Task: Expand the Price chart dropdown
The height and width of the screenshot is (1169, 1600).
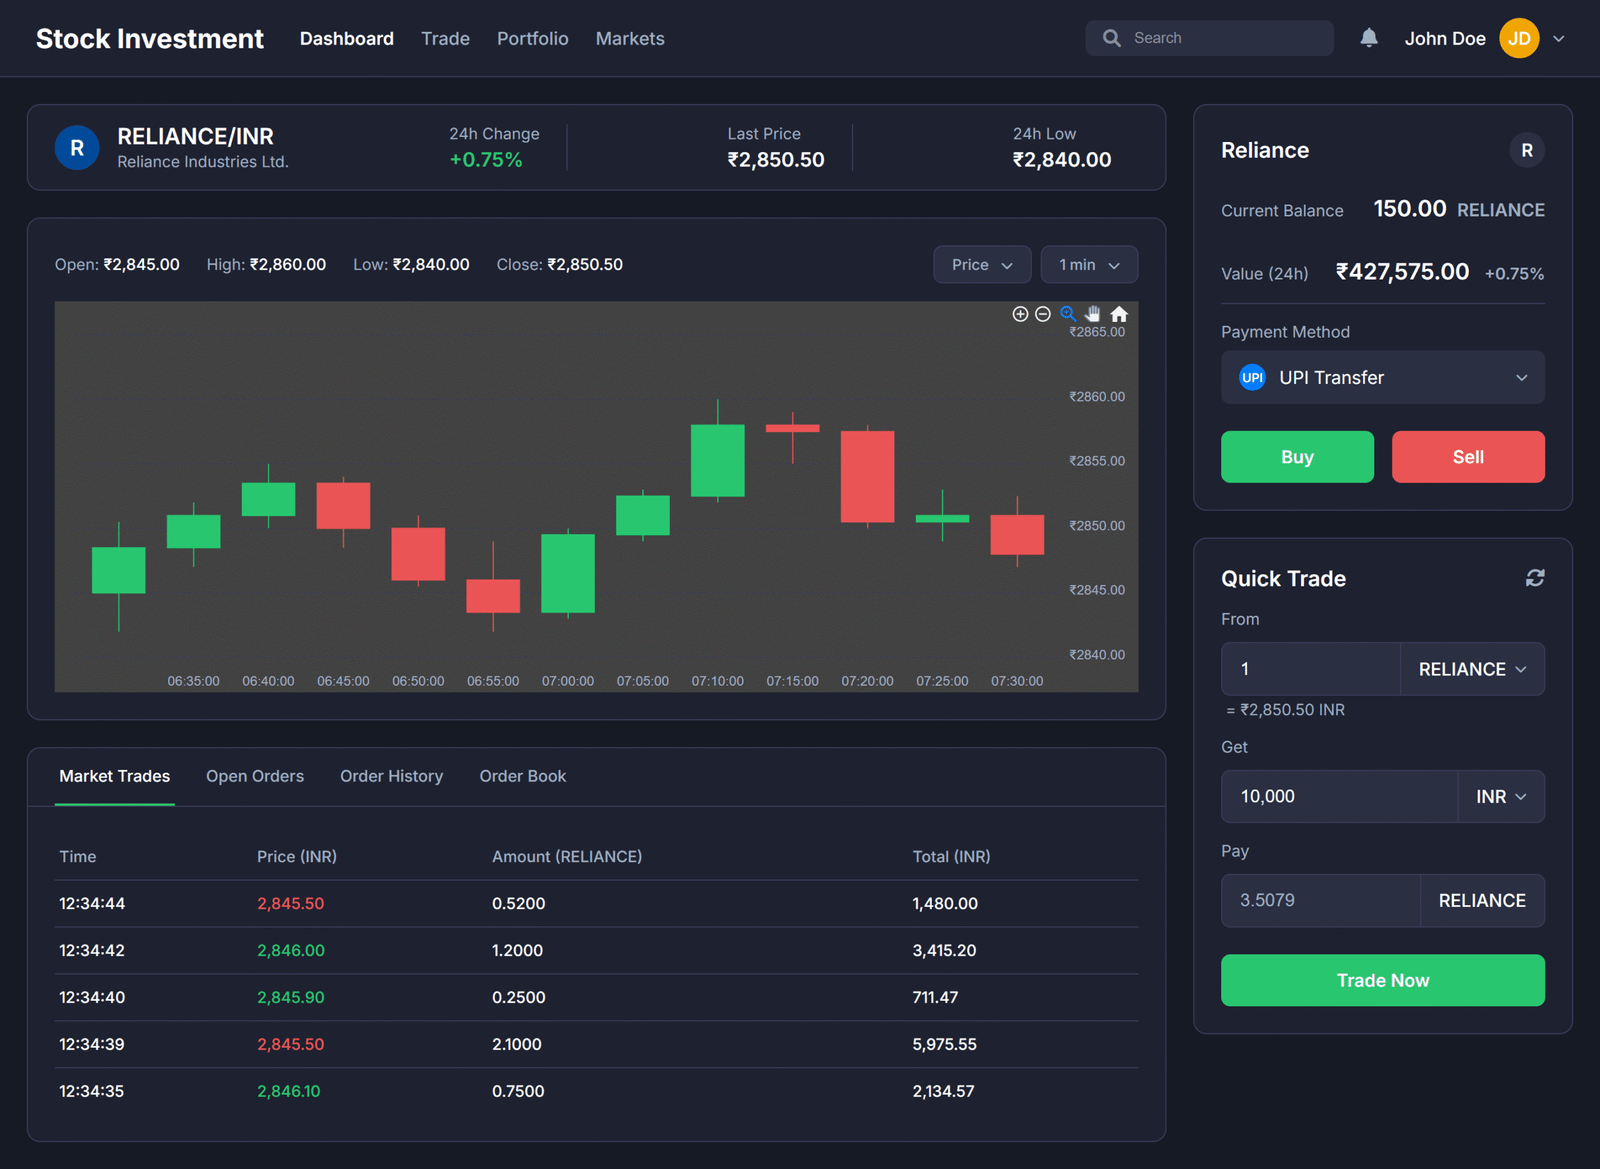Action: coord(981,265)
